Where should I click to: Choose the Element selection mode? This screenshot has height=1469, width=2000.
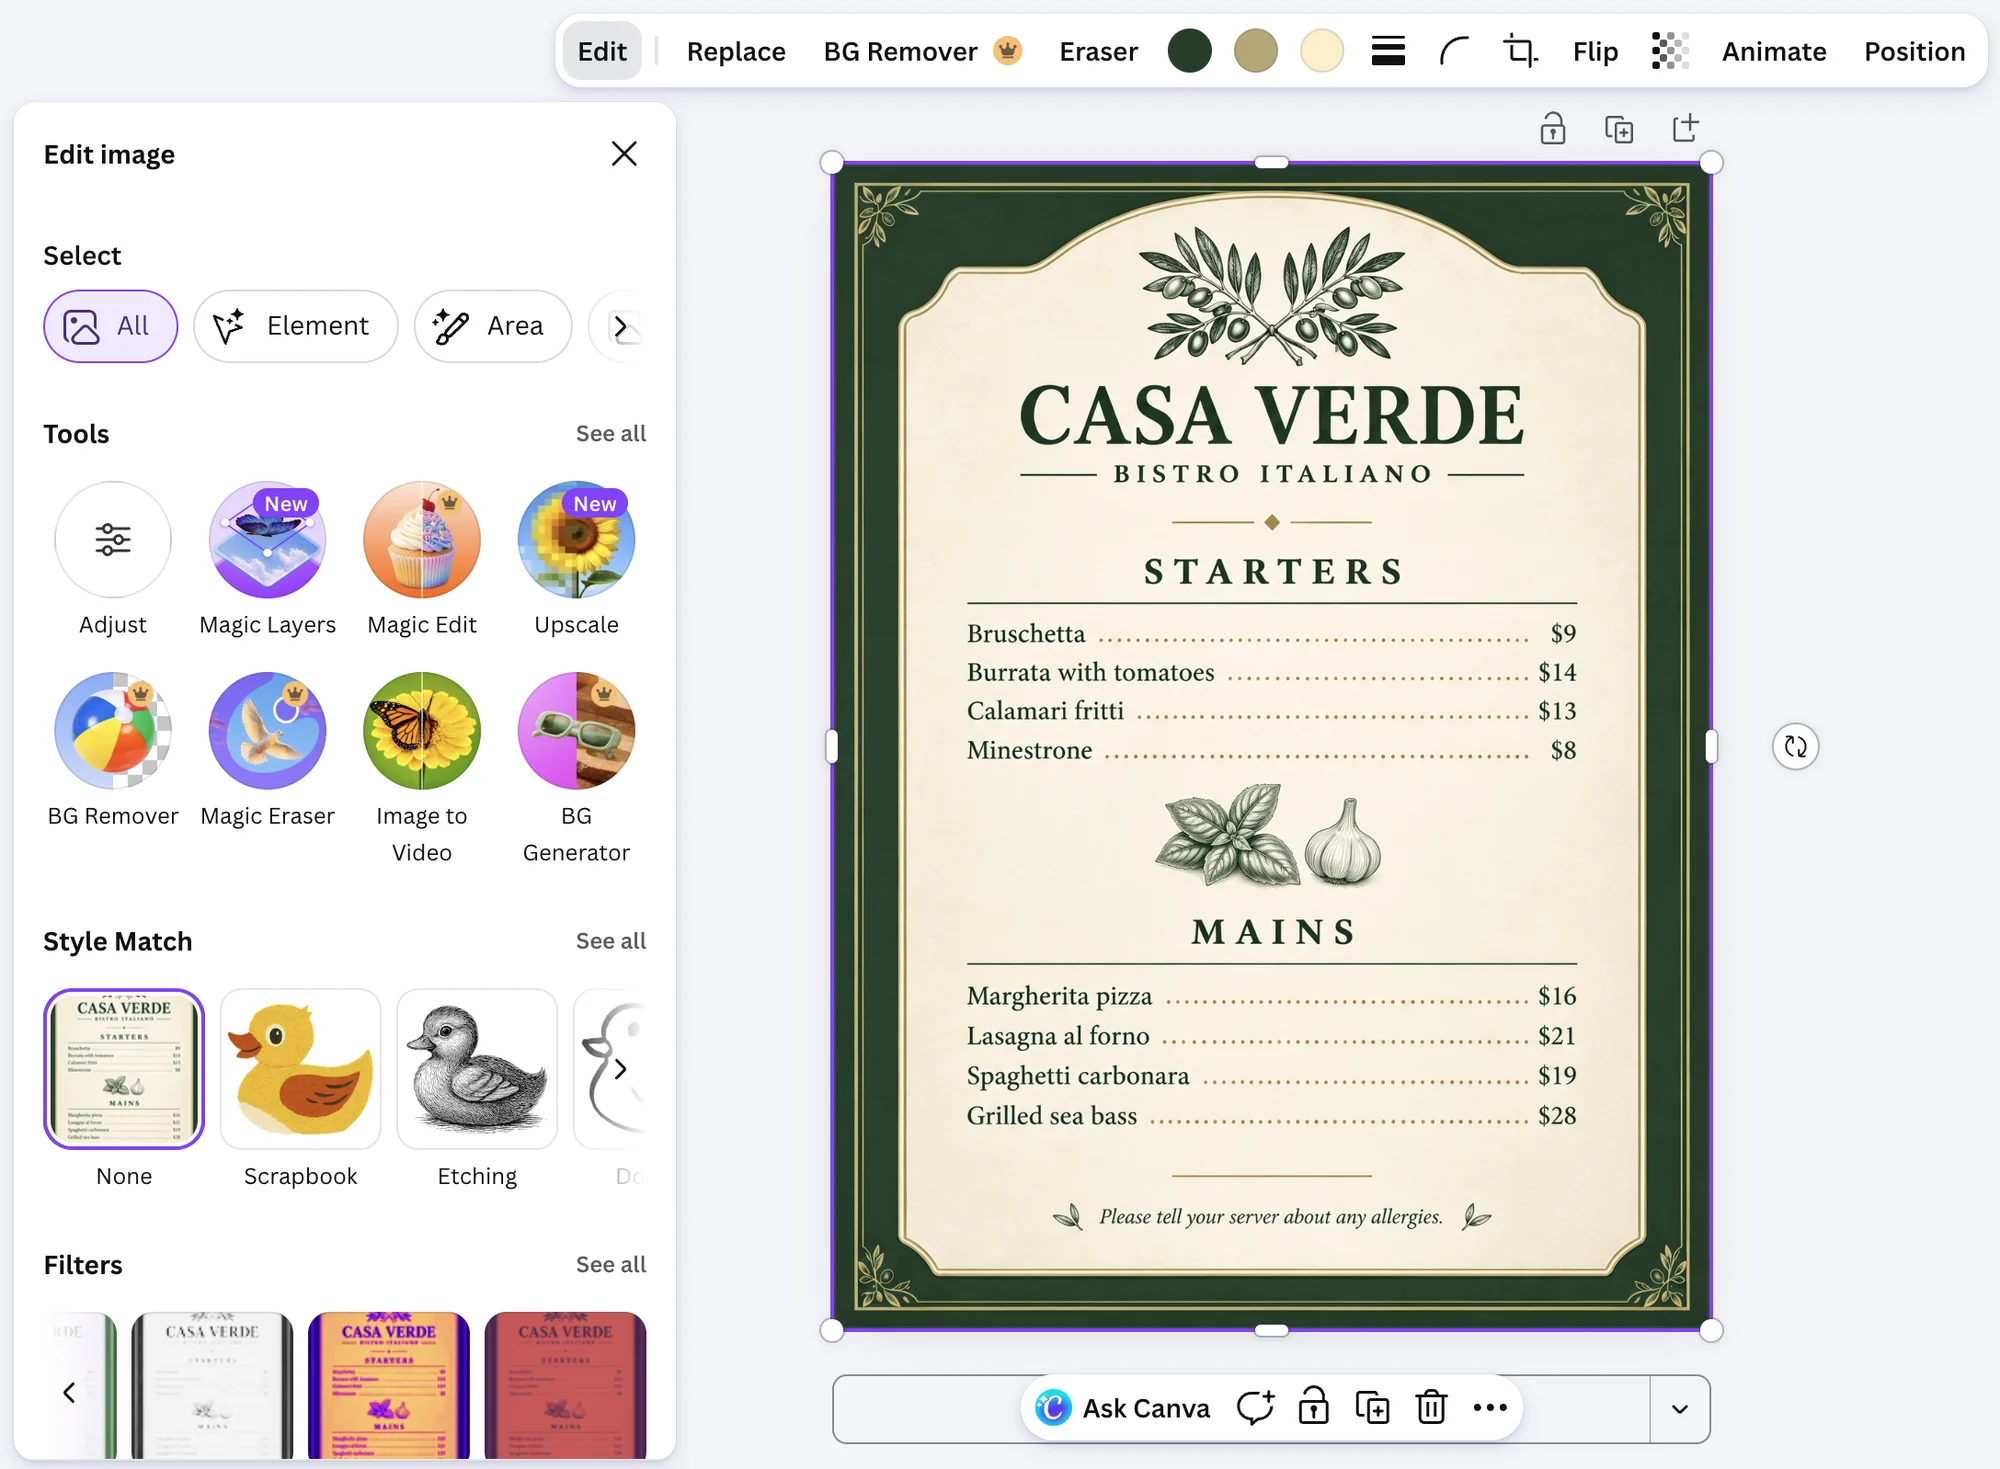pos(296,326)
